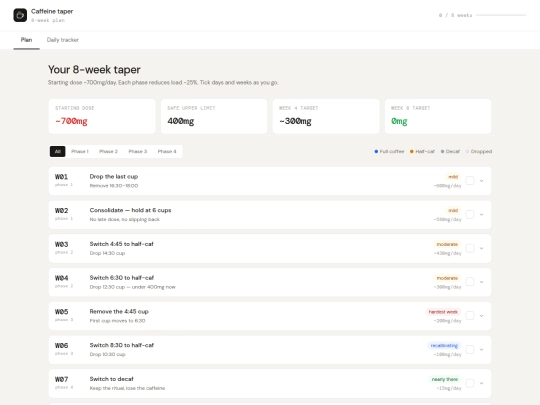Expand the W06 Switch 8:30 row chevron
The width and height of the screenshot is (540, 405).
(481, 350)
